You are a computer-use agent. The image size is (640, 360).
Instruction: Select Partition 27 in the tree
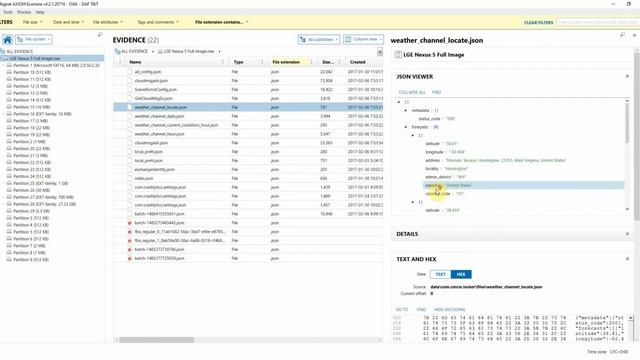click(x=44, y=197)
